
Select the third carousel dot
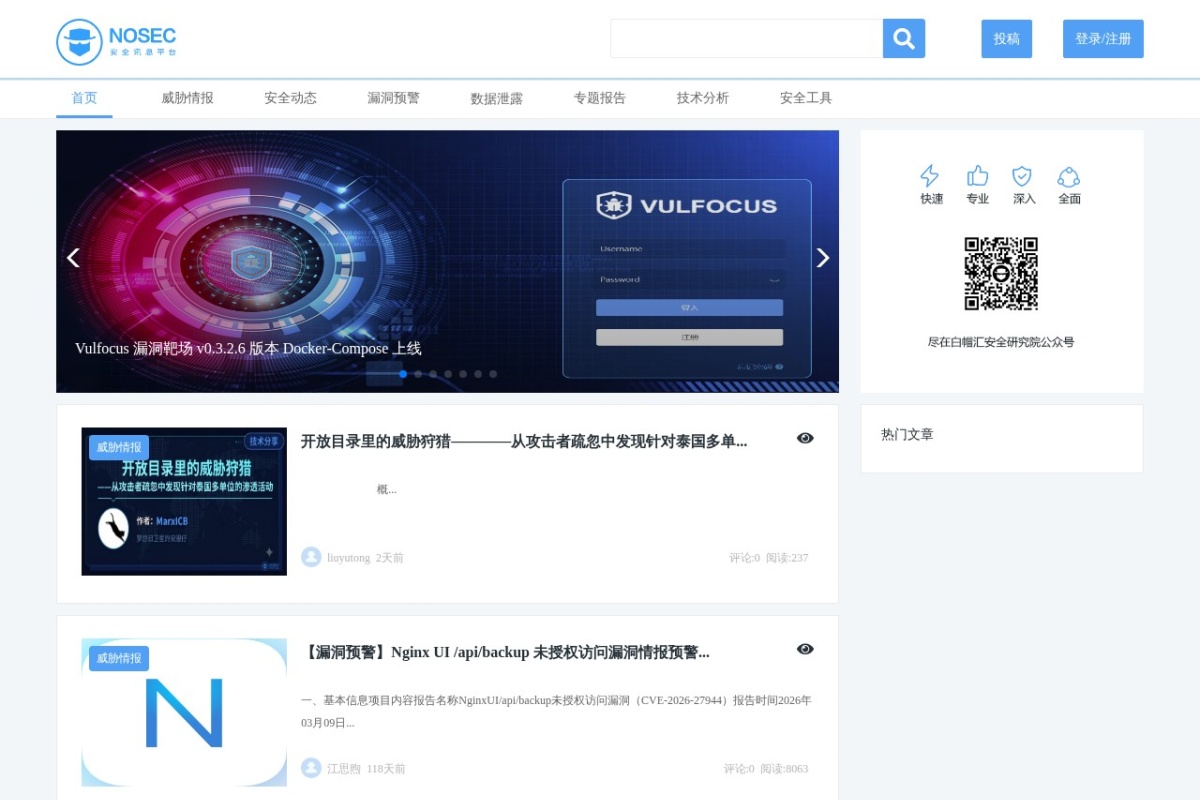[433, 374]
